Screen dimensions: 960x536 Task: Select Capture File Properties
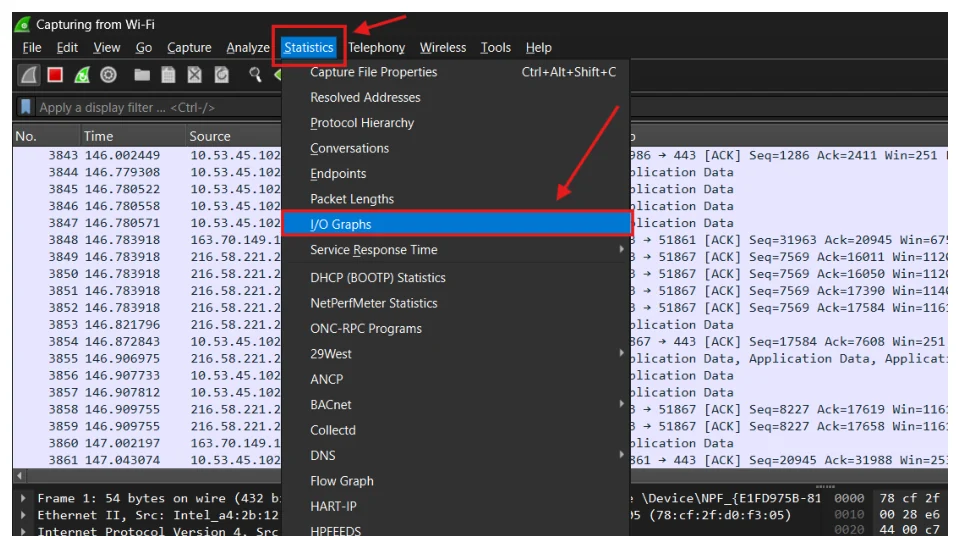pos(456,72)
